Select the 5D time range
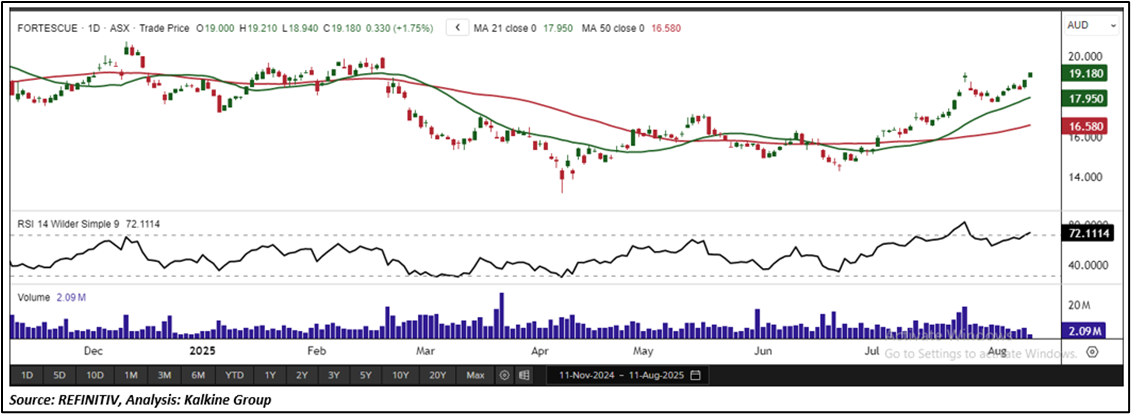Viewport: 1131px width, 414px height. tap(60, 375)
